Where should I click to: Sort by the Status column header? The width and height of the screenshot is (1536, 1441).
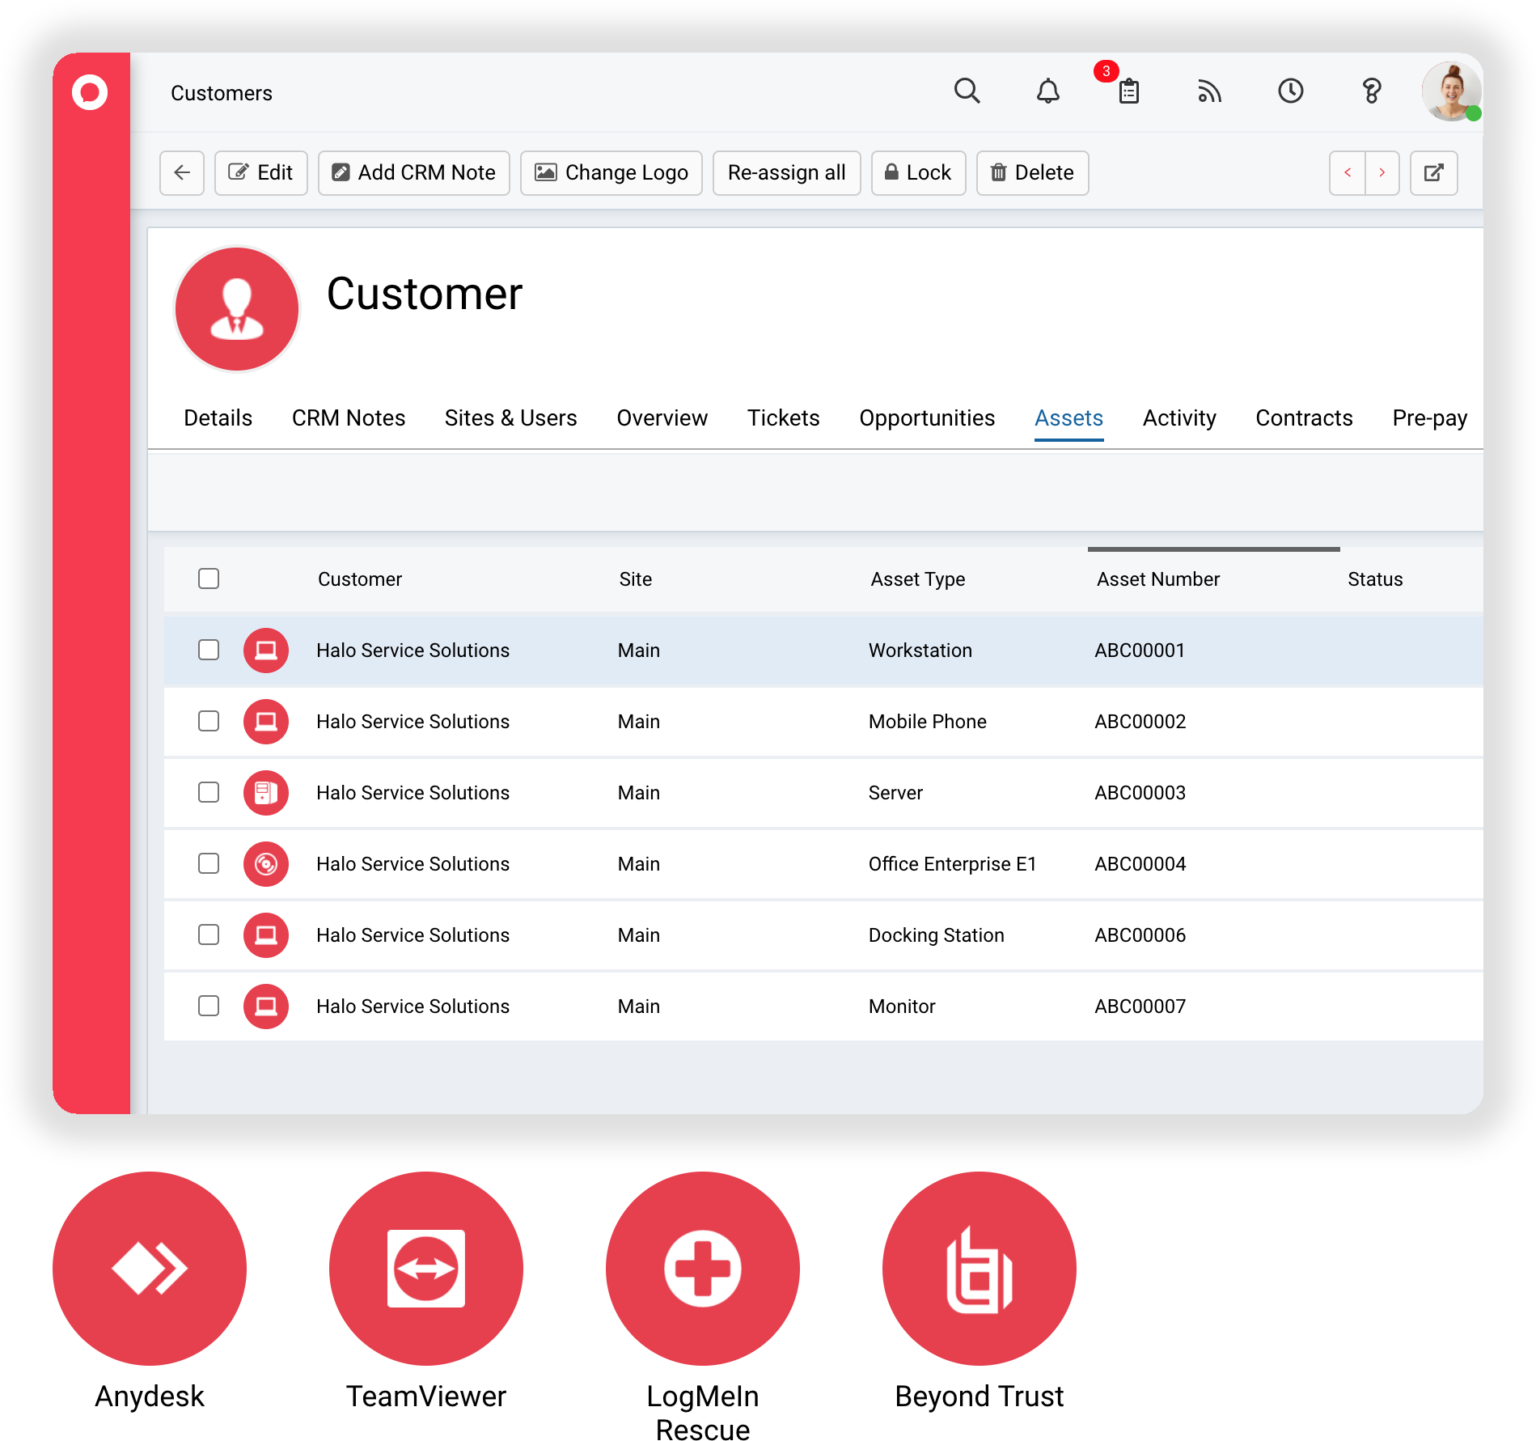coord(1375,579)
